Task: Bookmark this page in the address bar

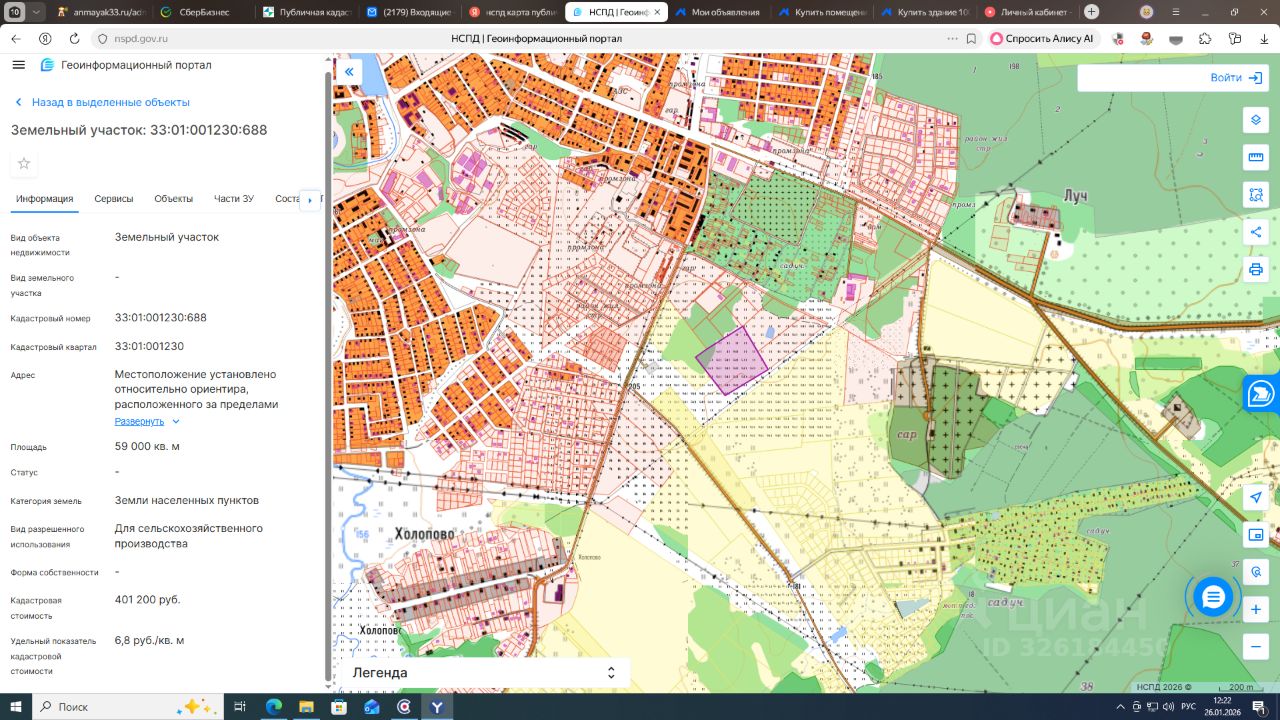Action: 971,38
